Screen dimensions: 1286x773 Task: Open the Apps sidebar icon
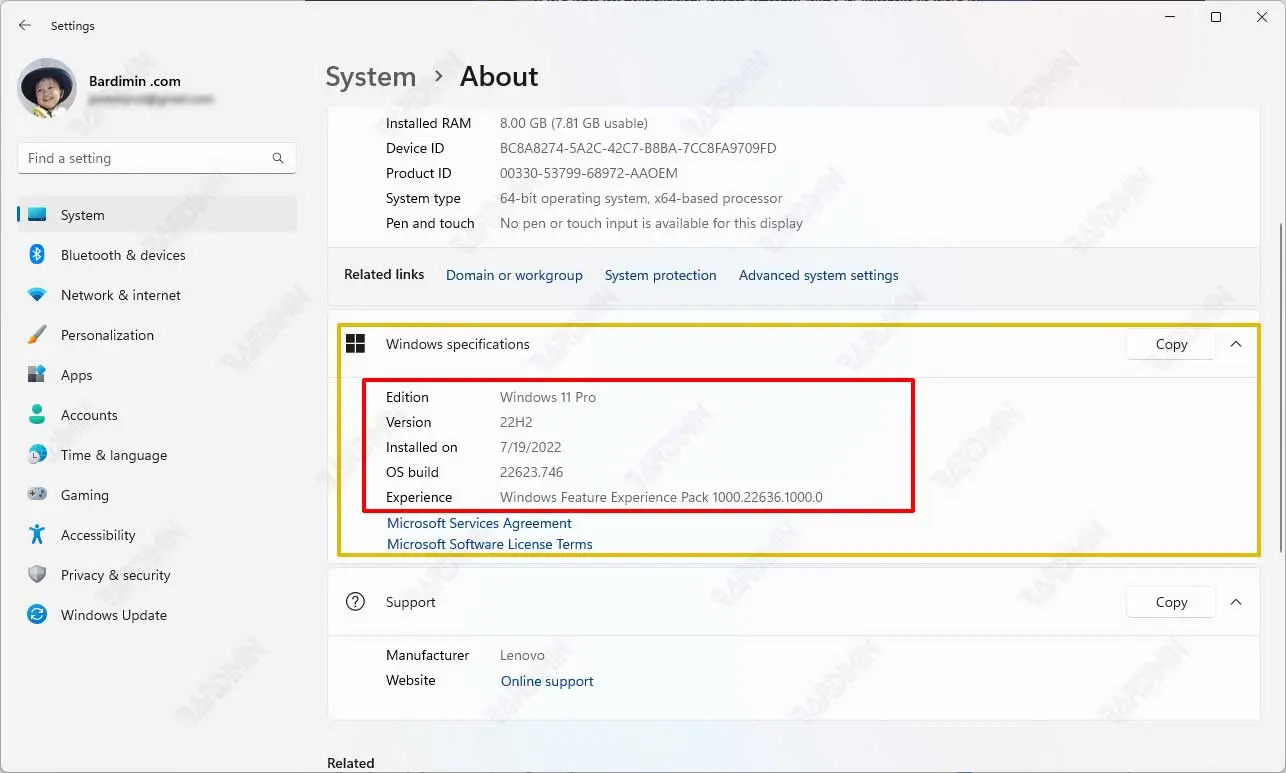[37, 375]
